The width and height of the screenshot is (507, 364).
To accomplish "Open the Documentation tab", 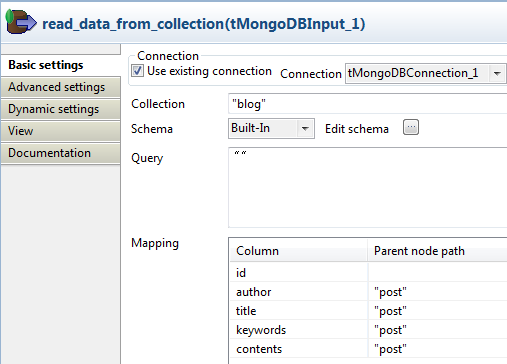I will point(60,153).
